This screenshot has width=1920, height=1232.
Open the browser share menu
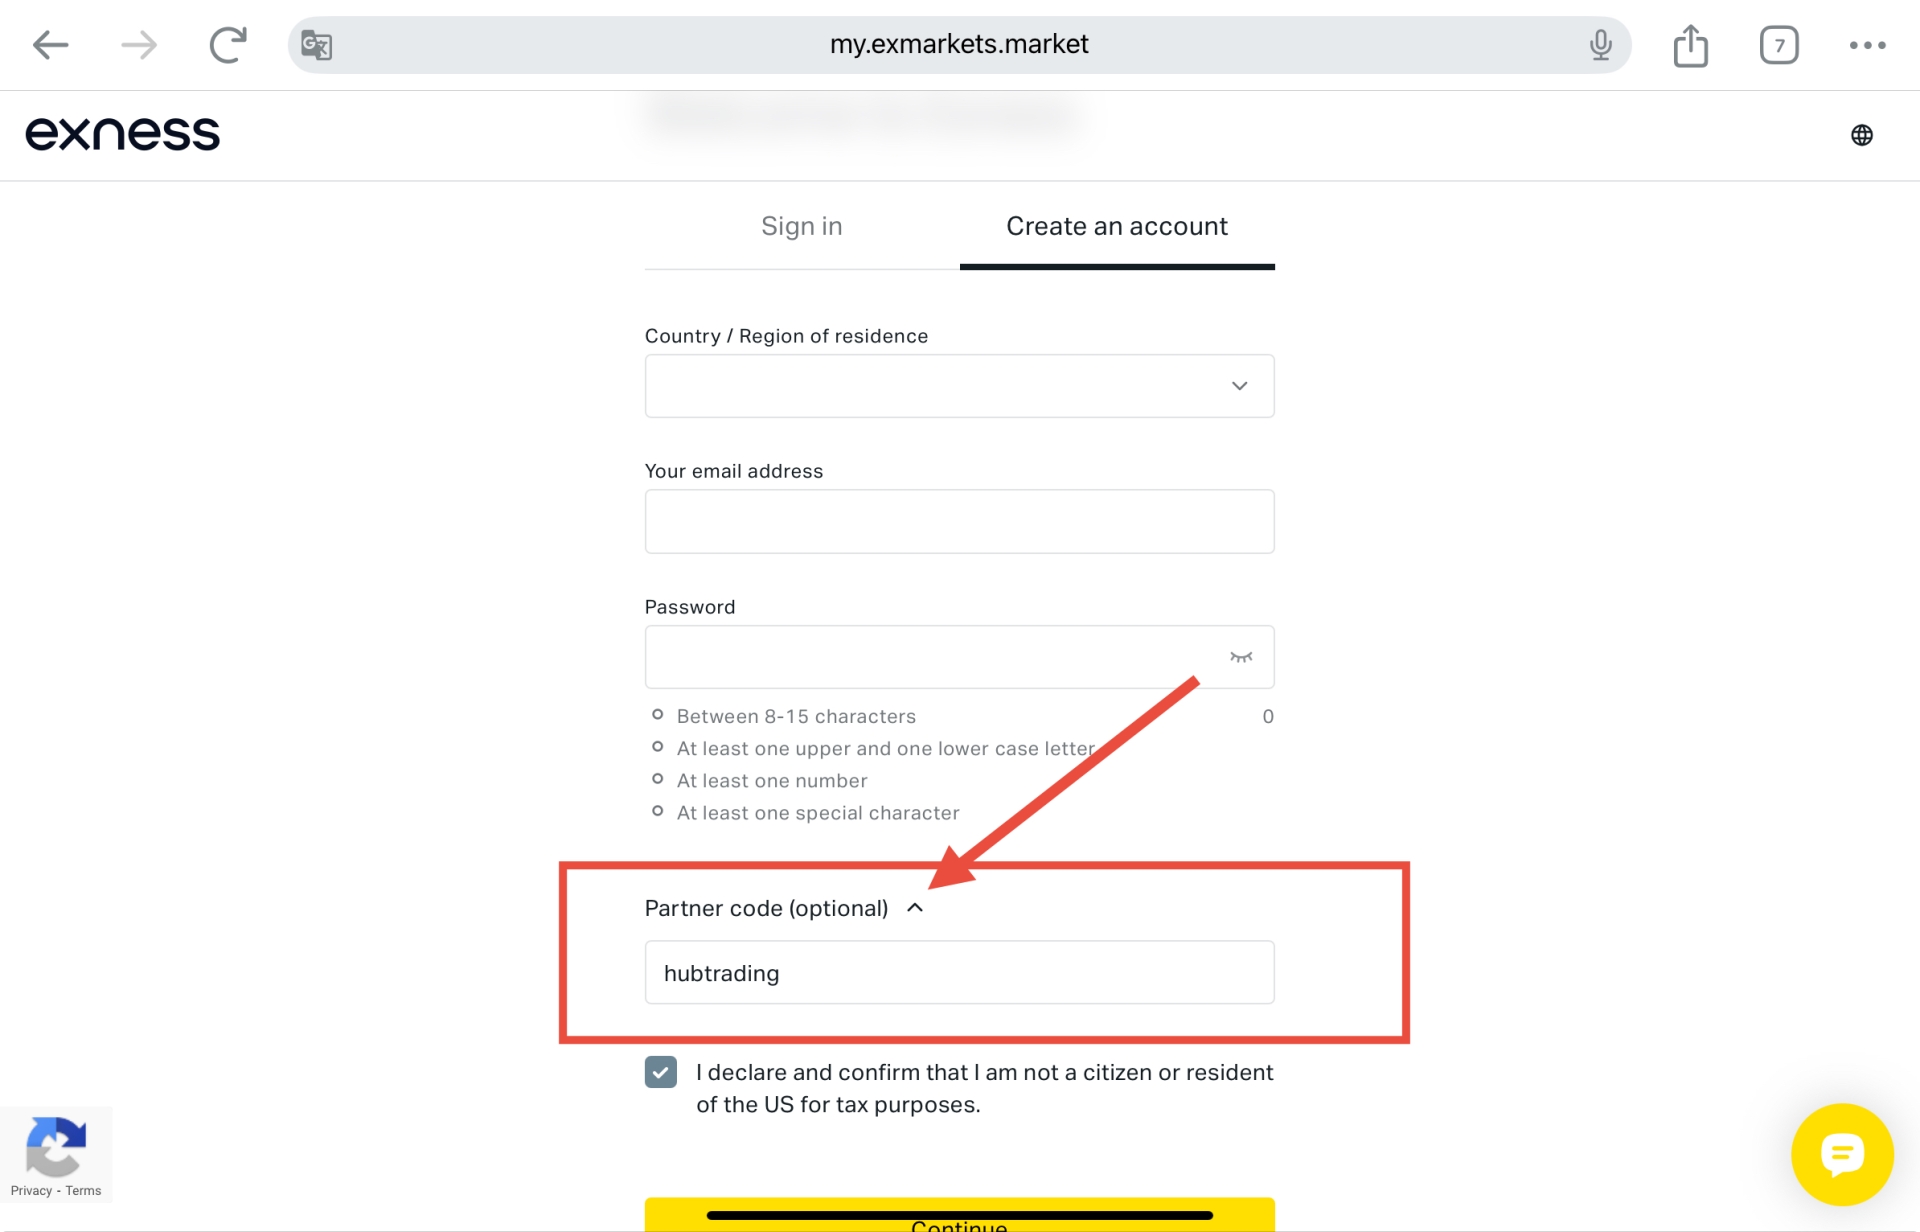pyautogui.click(x=1690, y=45)
